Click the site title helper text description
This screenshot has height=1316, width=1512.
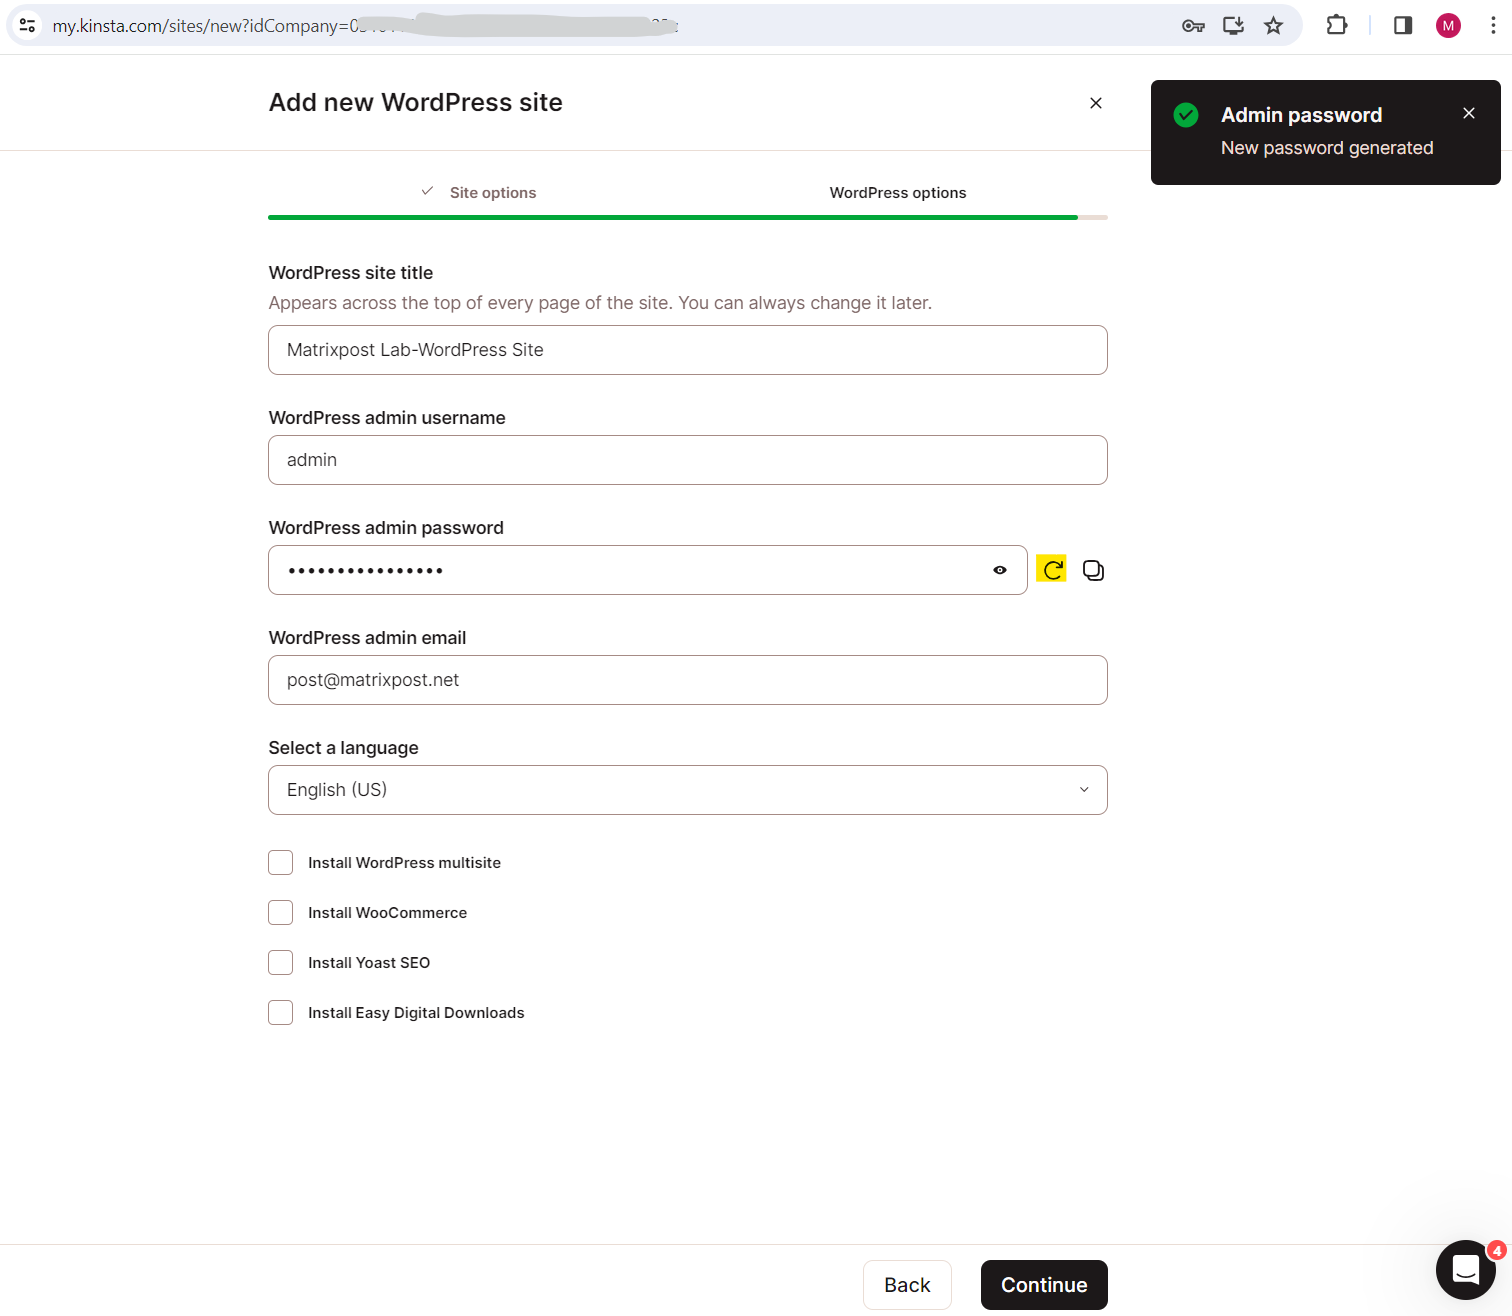[x=600, y=303]
